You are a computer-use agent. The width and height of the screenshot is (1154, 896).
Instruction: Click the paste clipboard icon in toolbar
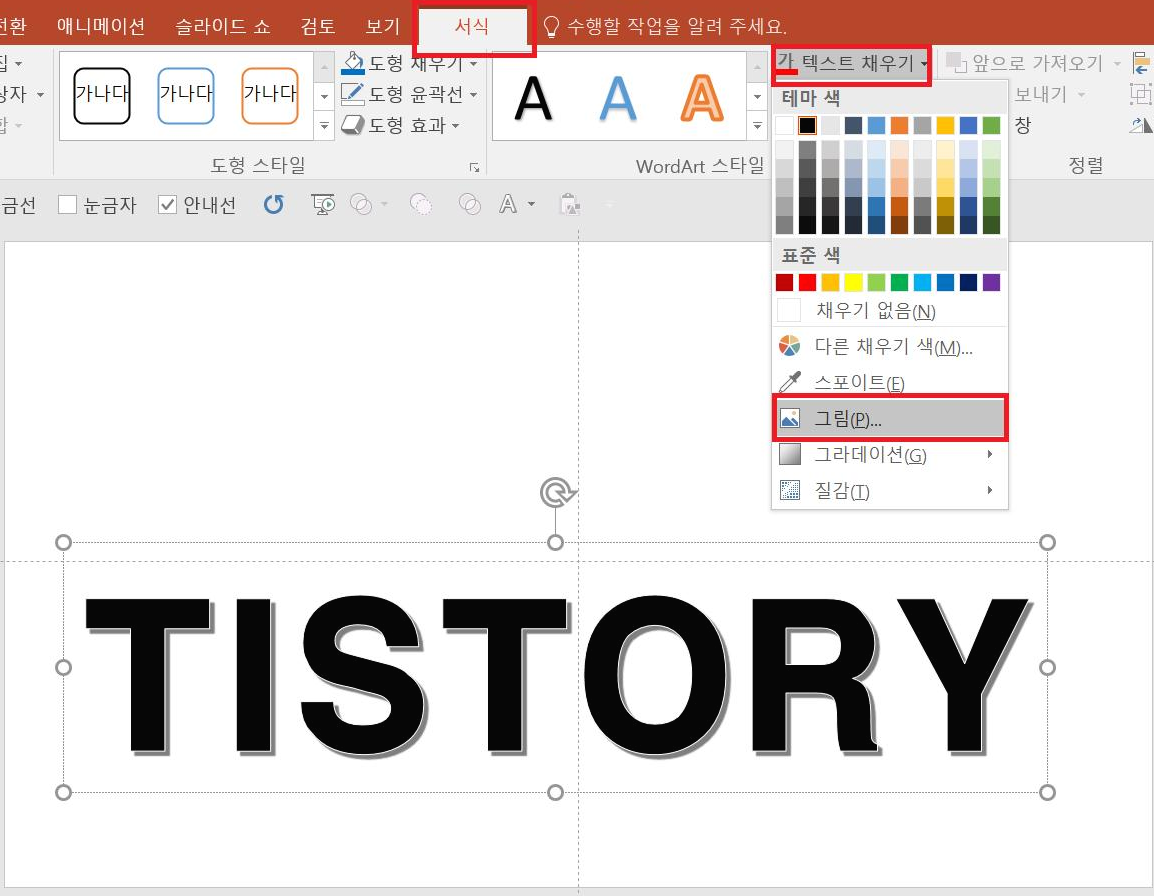pos(570,204)
